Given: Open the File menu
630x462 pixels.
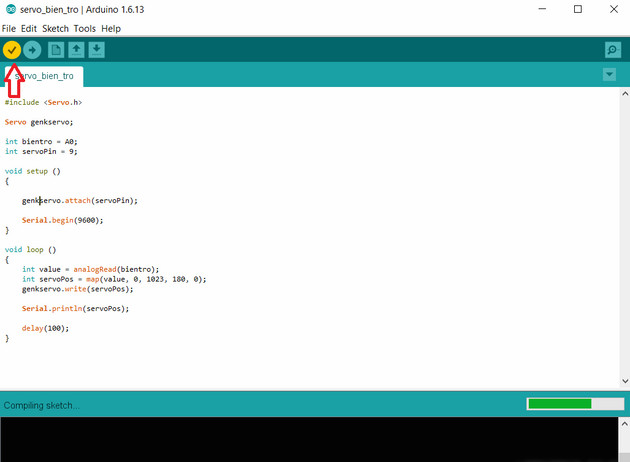Looking at the screenshot, I should pos(9,29).
